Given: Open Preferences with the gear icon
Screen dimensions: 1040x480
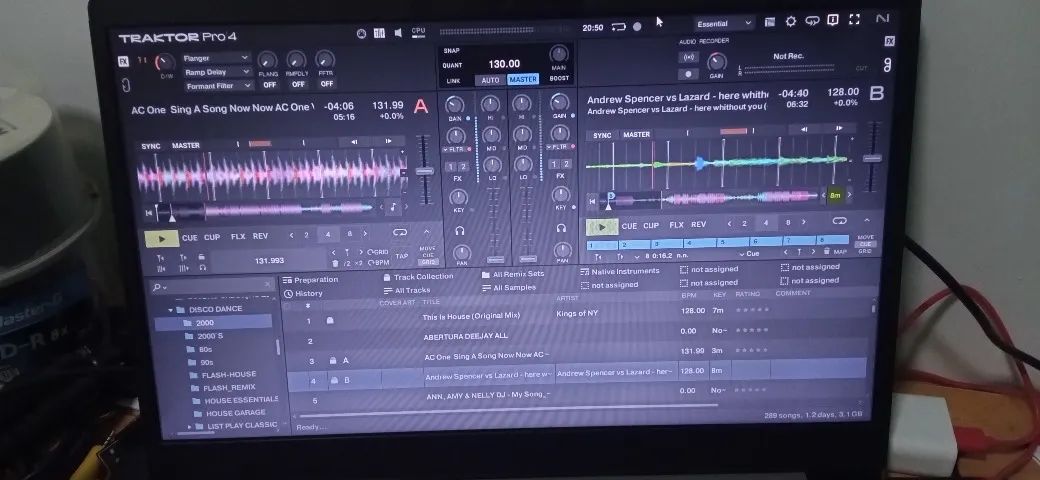Looking at the screenshot, I should [791, 21].
